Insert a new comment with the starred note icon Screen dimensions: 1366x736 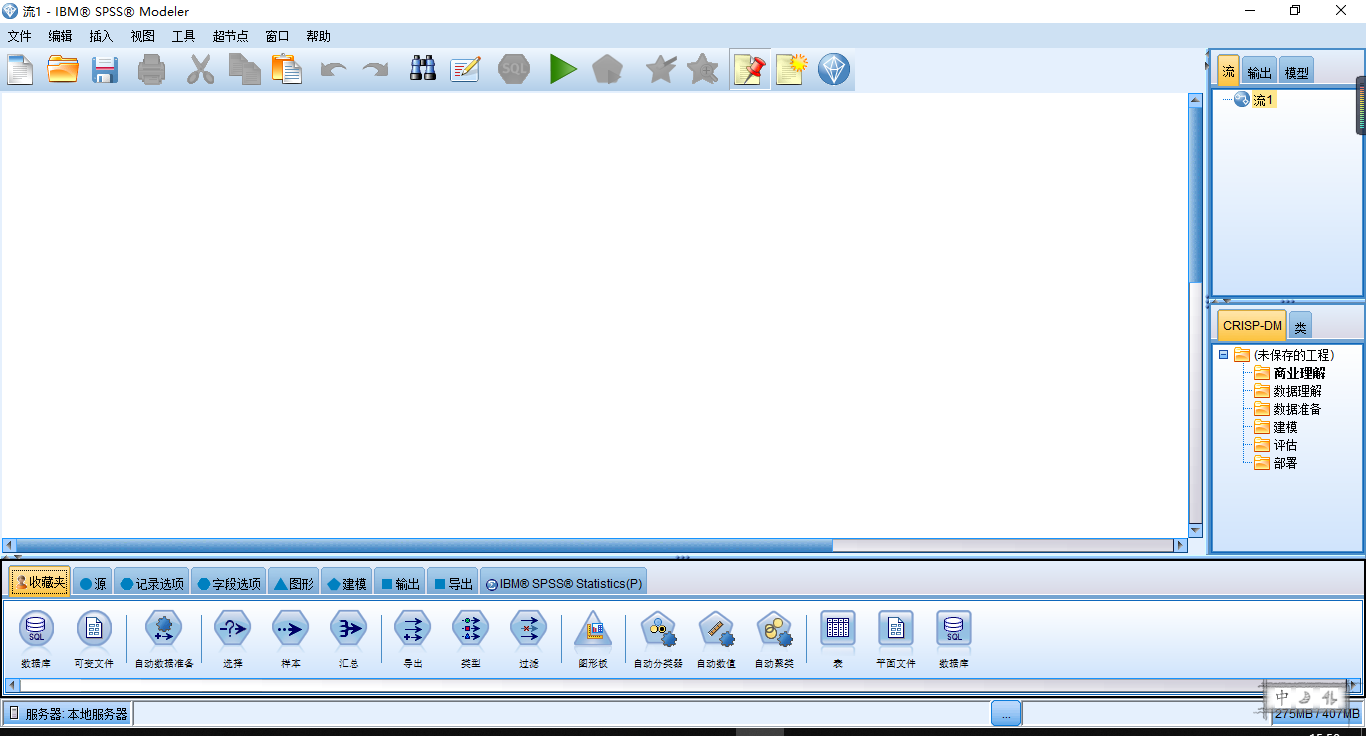pyautogui.click(x=790, y=70)
